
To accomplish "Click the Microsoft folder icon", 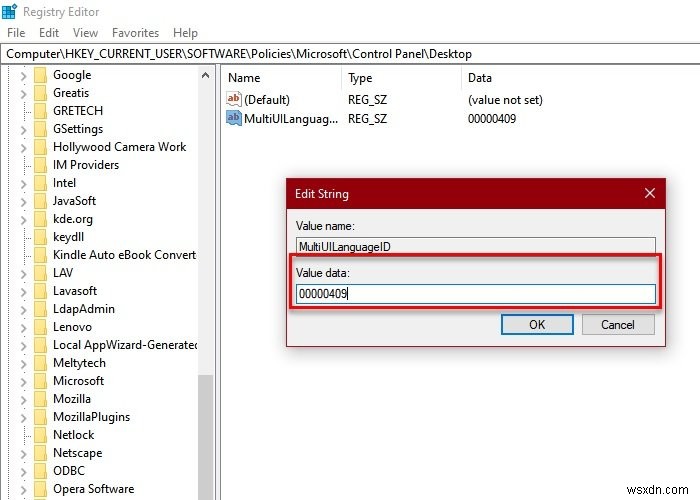I will (40, 381).
